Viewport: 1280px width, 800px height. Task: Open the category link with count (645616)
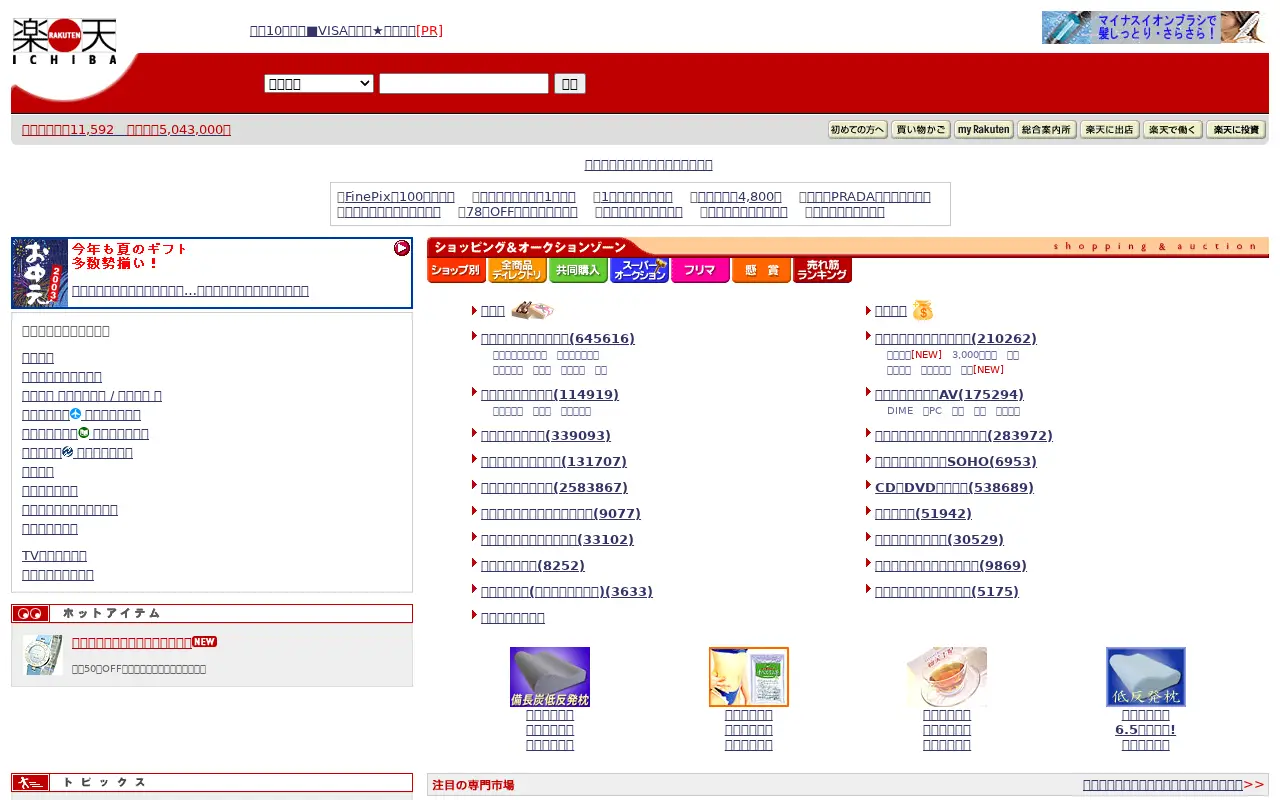point(558,338)
